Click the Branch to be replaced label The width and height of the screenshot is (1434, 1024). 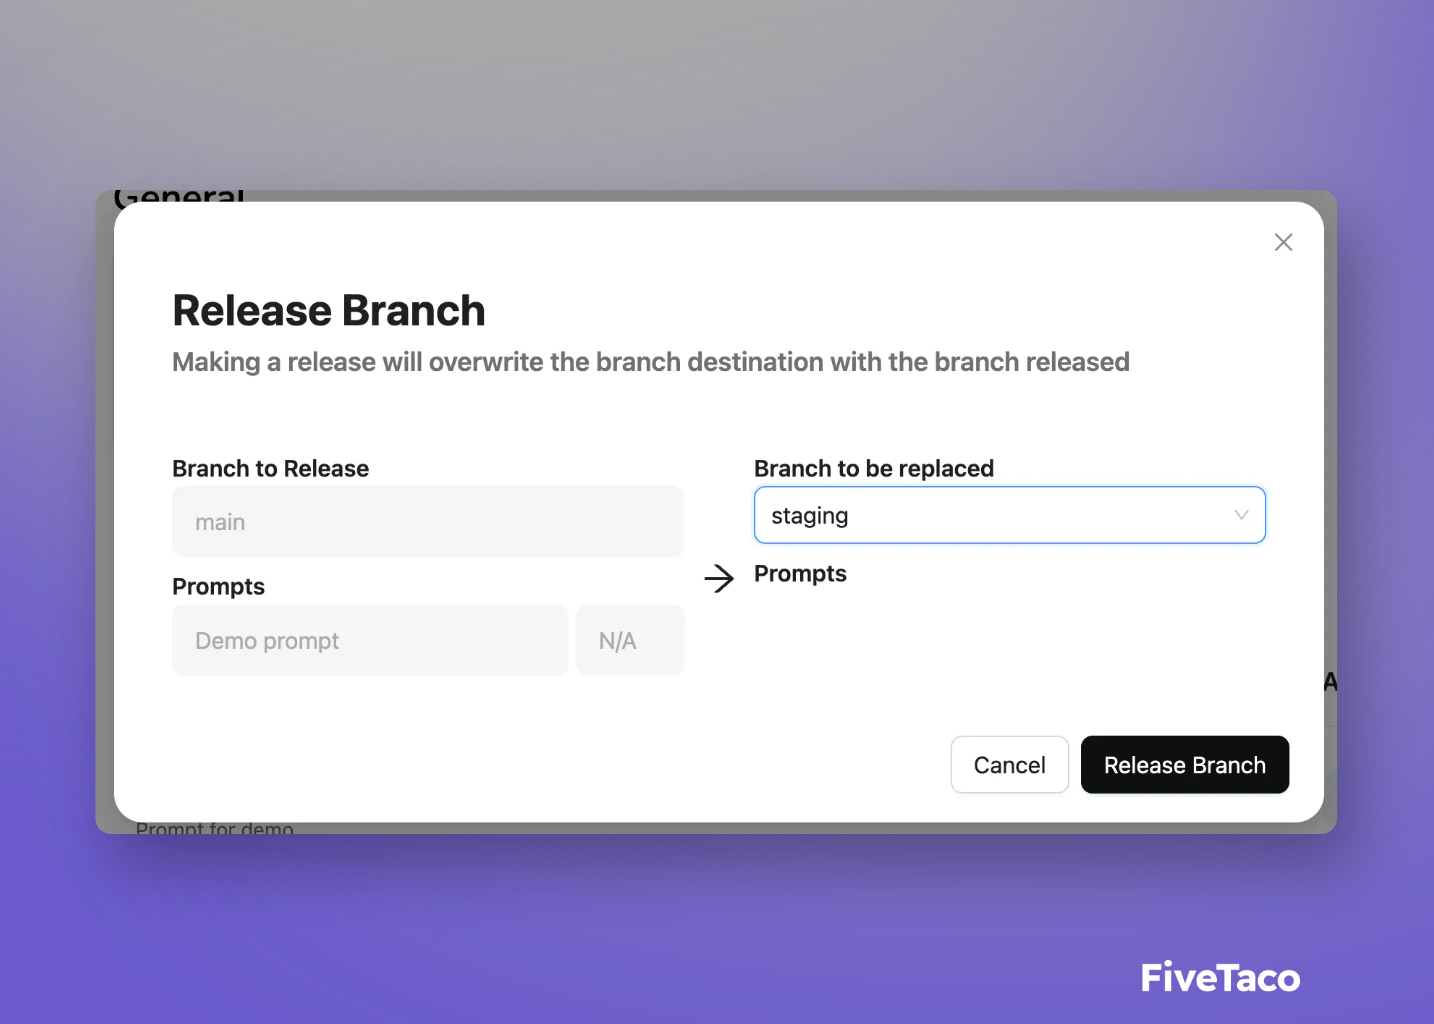tap(874, 468)
